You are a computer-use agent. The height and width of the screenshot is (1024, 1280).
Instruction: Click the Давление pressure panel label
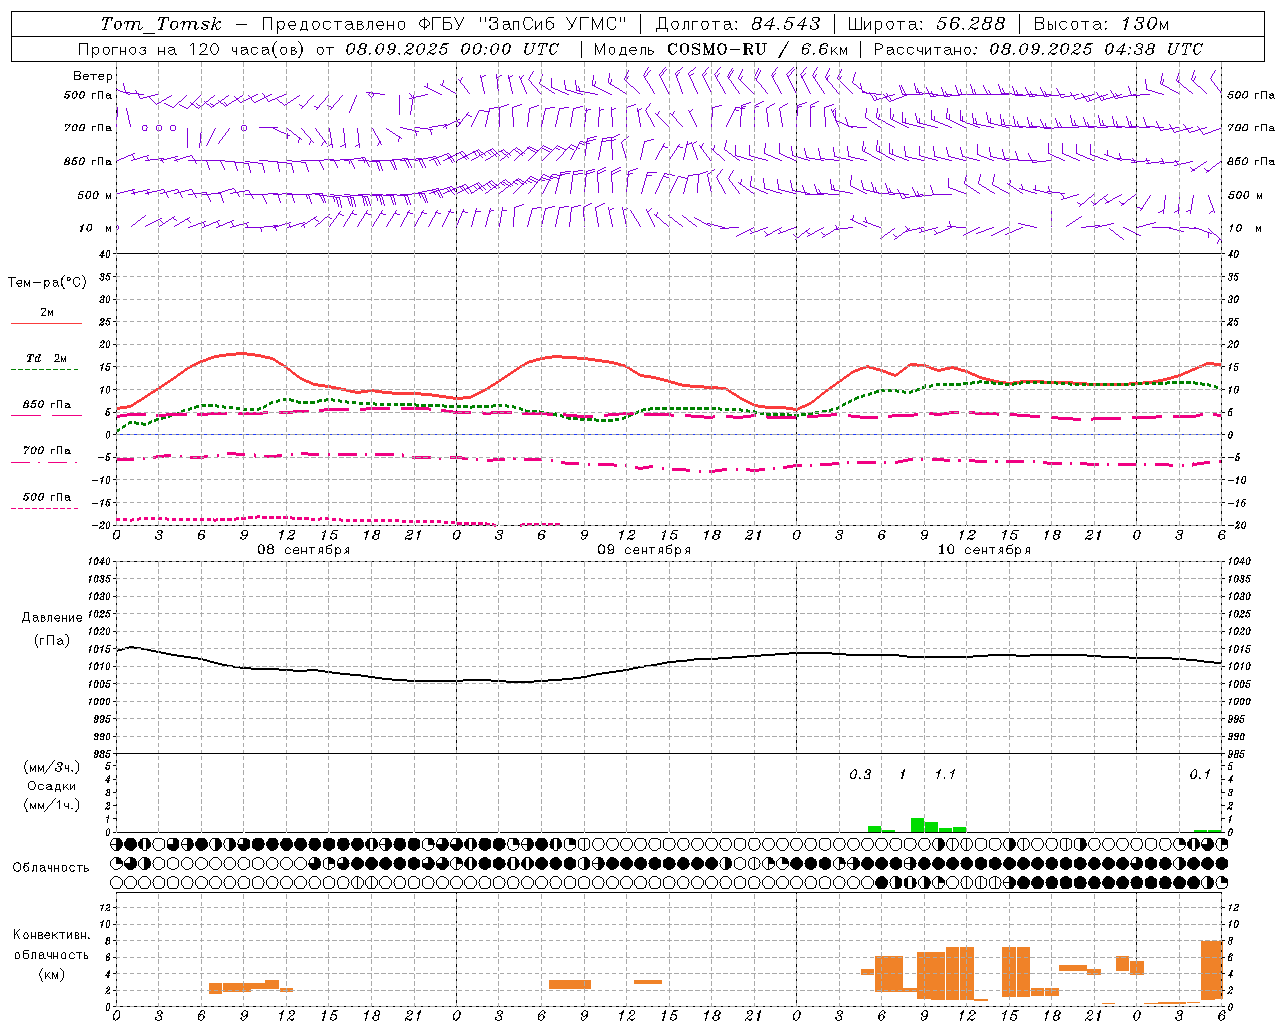coord(52,618)
